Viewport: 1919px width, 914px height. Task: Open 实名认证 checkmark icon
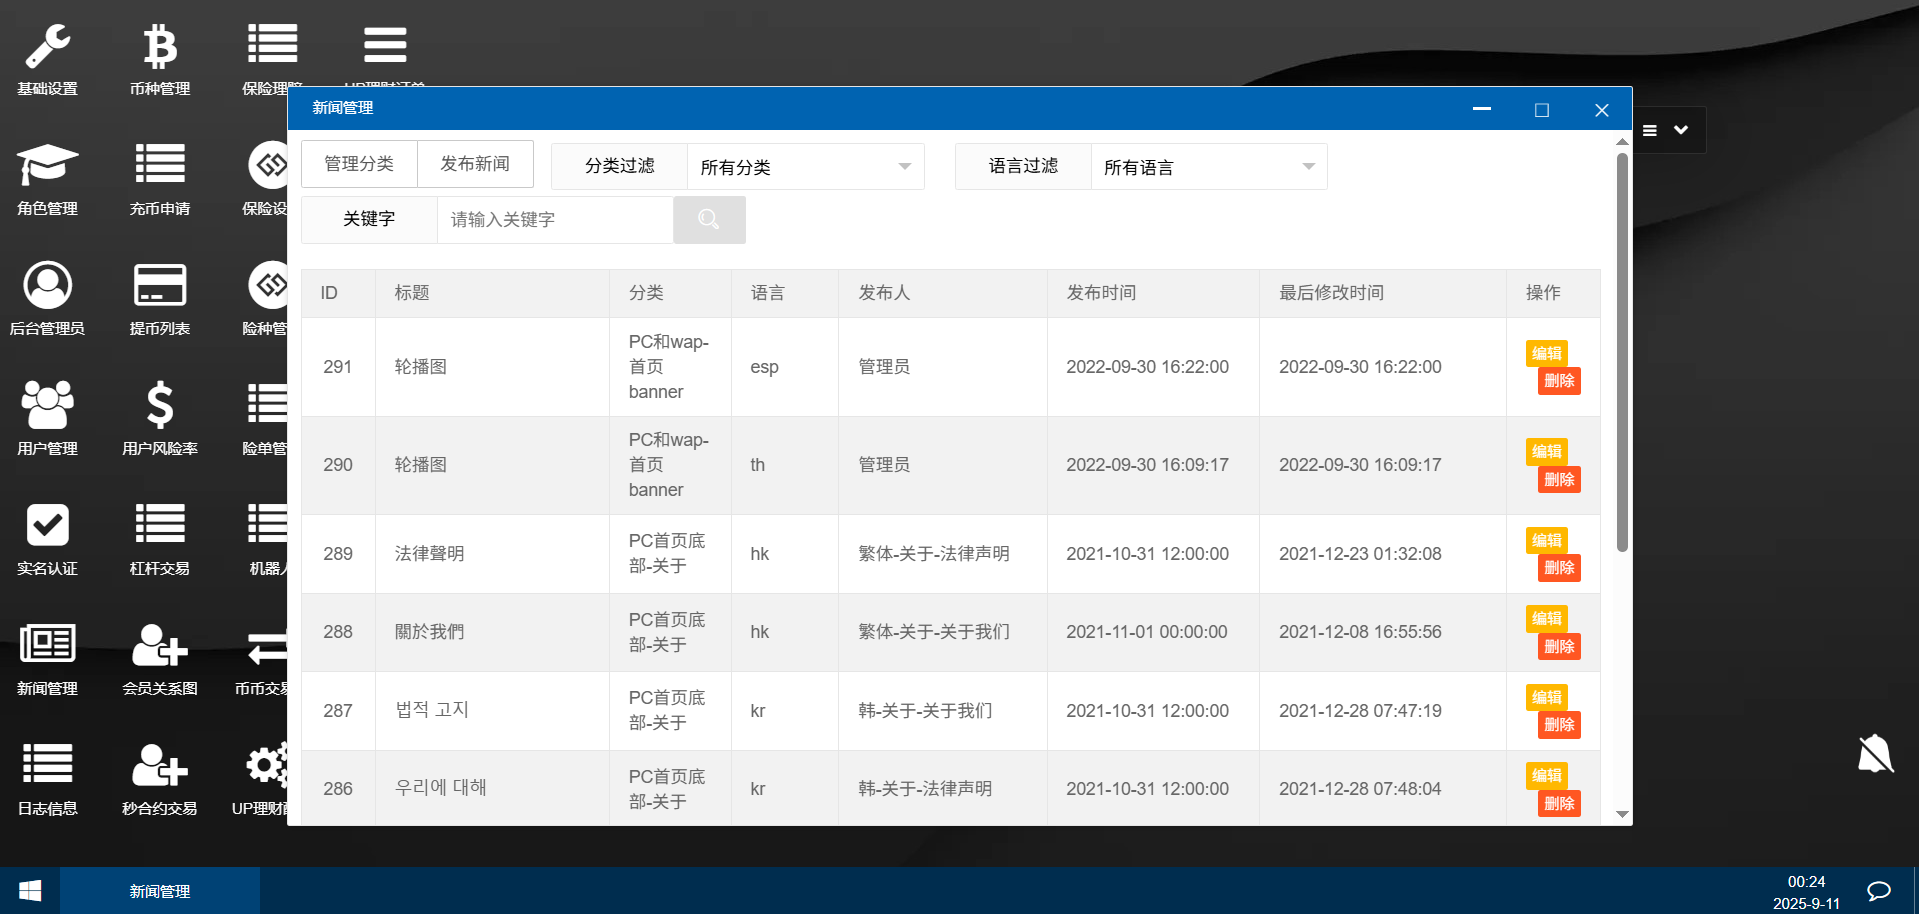(47, 525)
